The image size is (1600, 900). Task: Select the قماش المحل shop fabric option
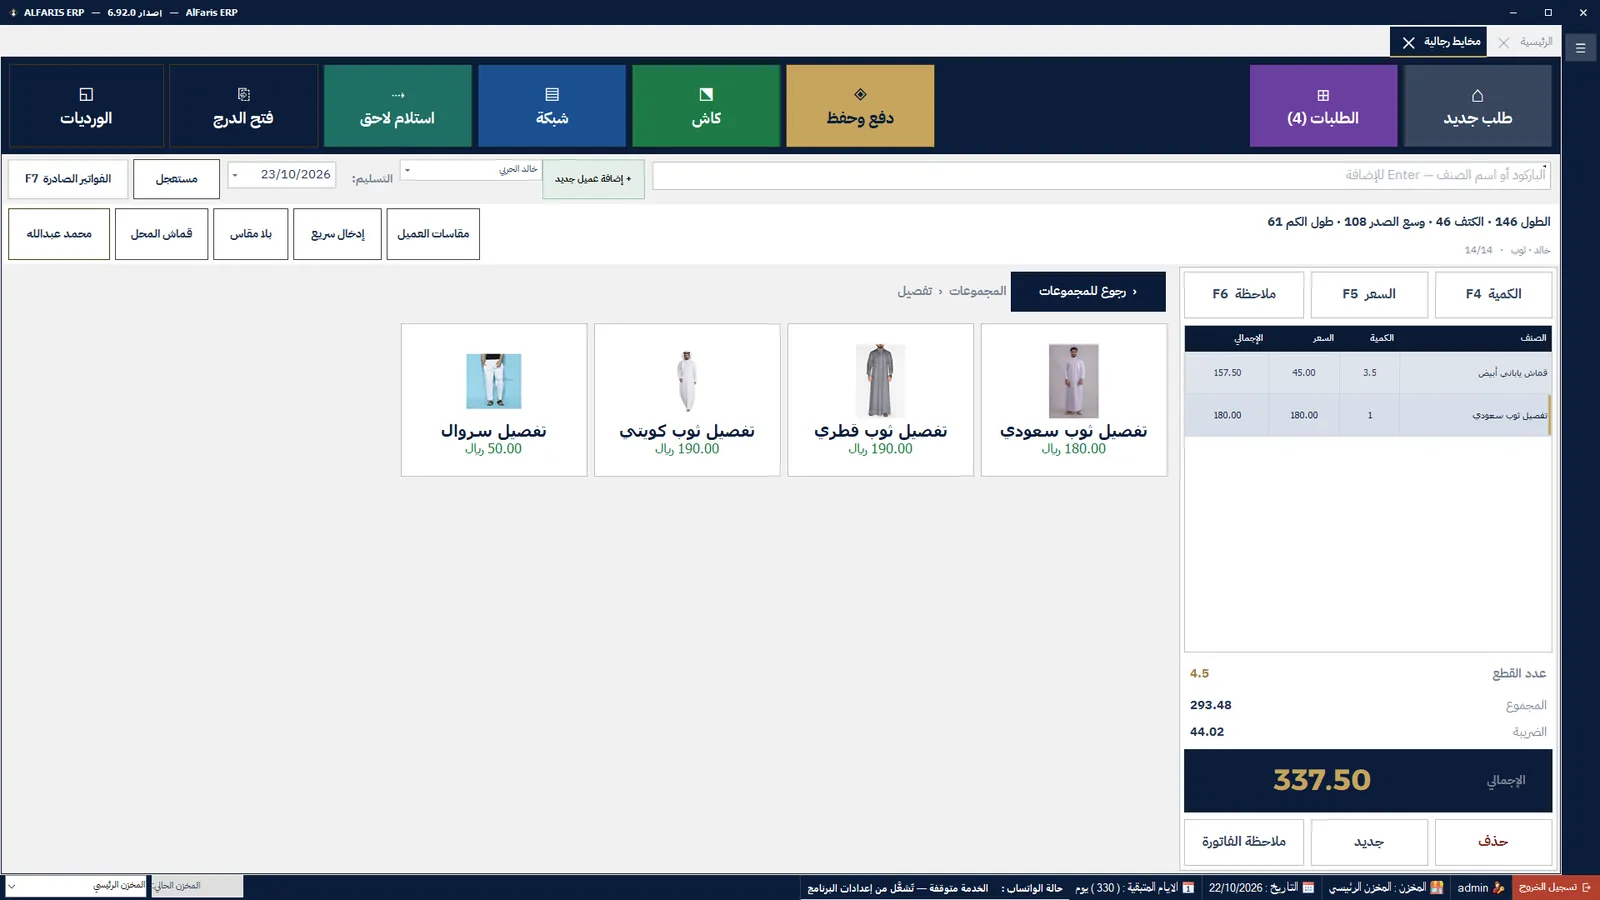pyautogui.click(x=161, y=234)
